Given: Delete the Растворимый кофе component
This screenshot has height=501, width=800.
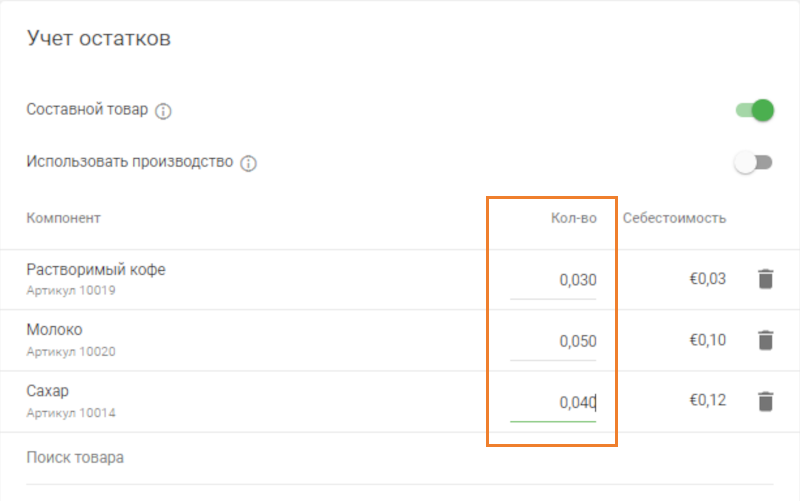Looking at the screenshot, I should click(765, 279).
